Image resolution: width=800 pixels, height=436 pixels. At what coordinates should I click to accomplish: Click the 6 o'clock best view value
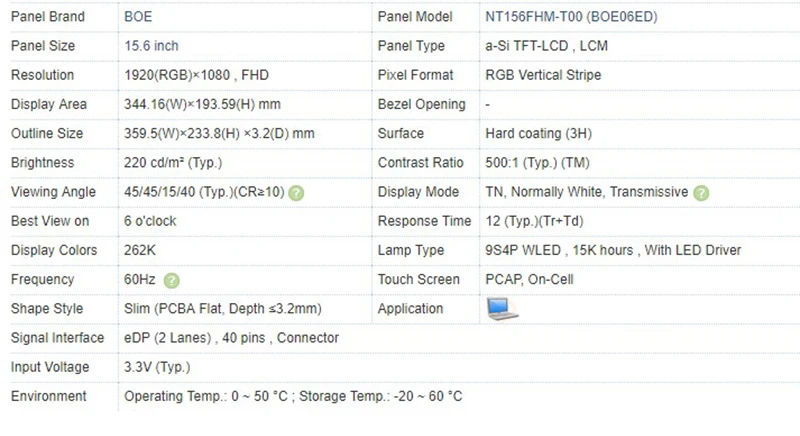[151, 221]
